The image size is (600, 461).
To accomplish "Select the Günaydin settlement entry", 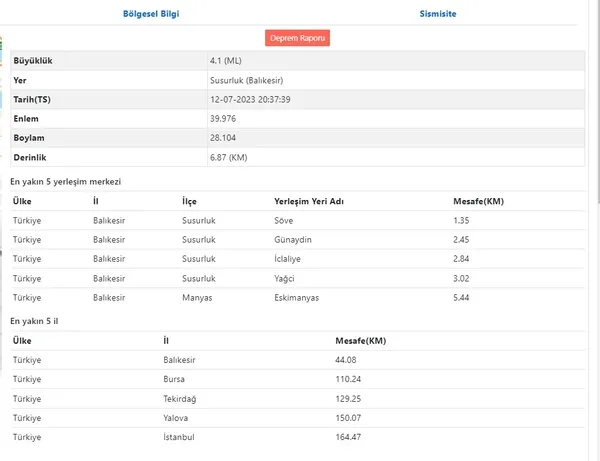I will [293, 239].
